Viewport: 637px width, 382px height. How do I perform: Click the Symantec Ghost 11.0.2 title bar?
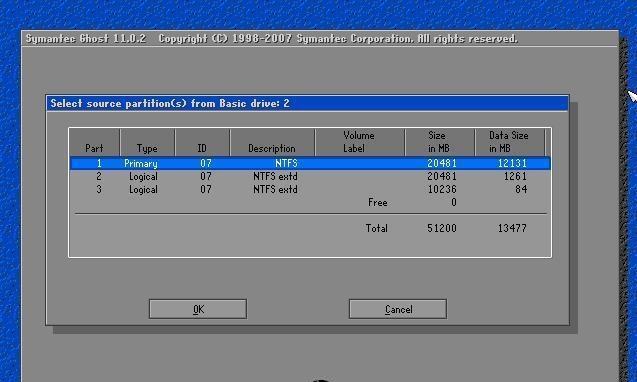point(320,39)
